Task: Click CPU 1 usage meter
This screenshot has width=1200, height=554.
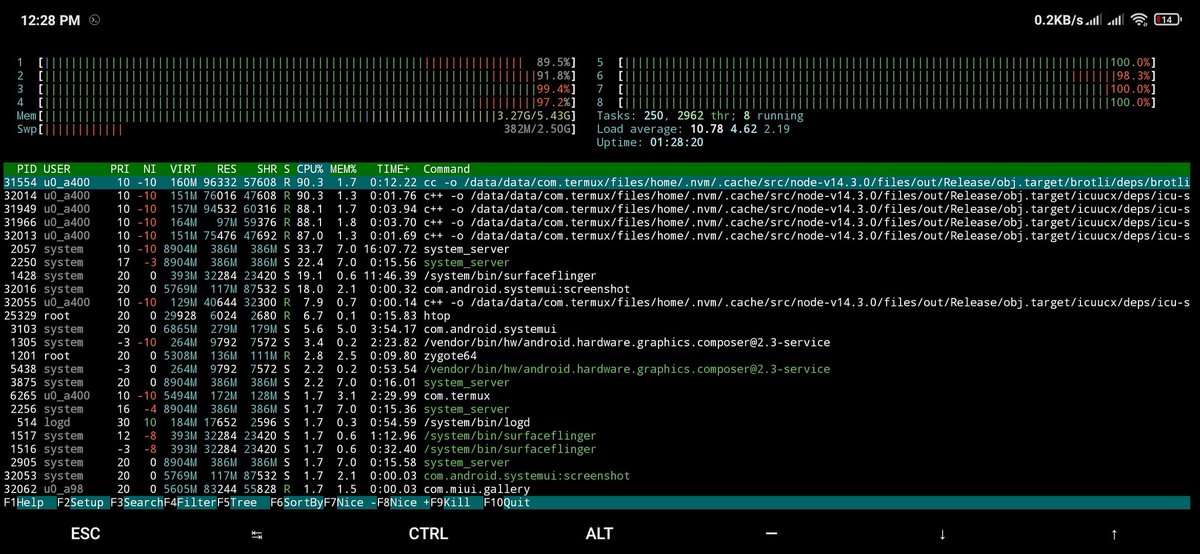Action: [296, 62]
